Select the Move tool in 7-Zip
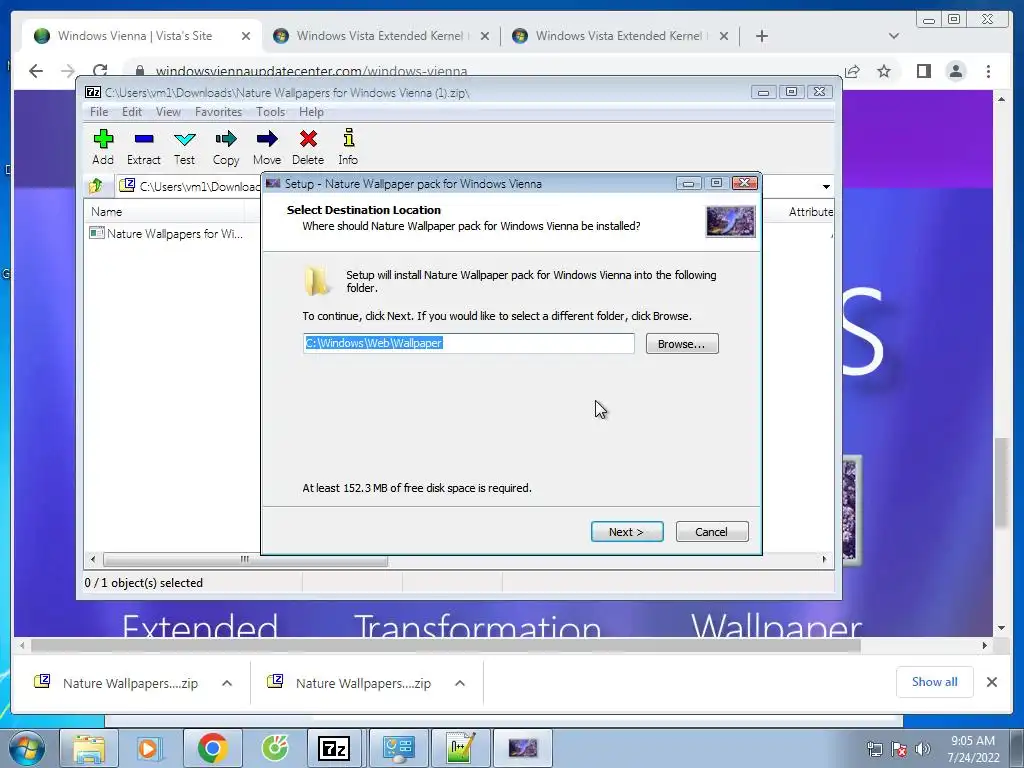Screen dimensions: 1024x768 point(267,147)
